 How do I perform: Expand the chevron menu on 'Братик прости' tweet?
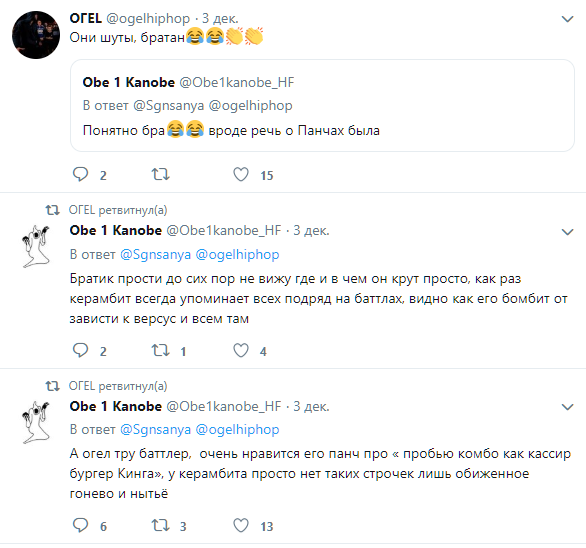pos(567,232)
